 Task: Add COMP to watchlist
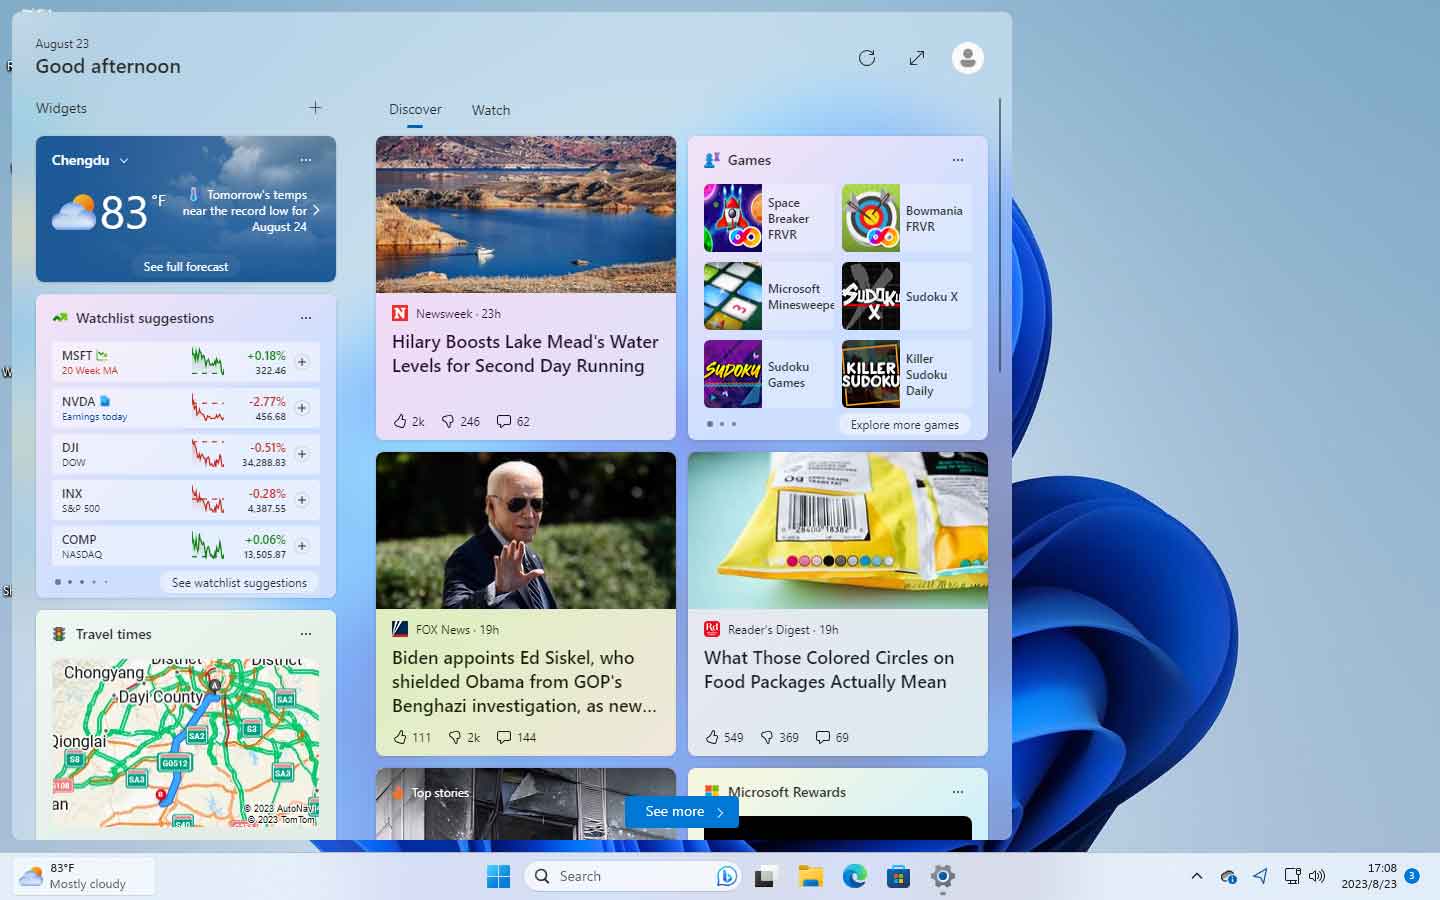pyautogui.click(x=302, y=546)
